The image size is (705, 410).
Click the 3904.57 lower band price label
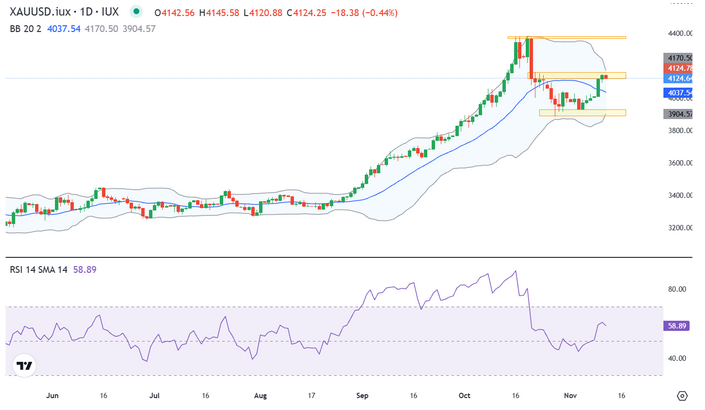click(x=678, y=114)
